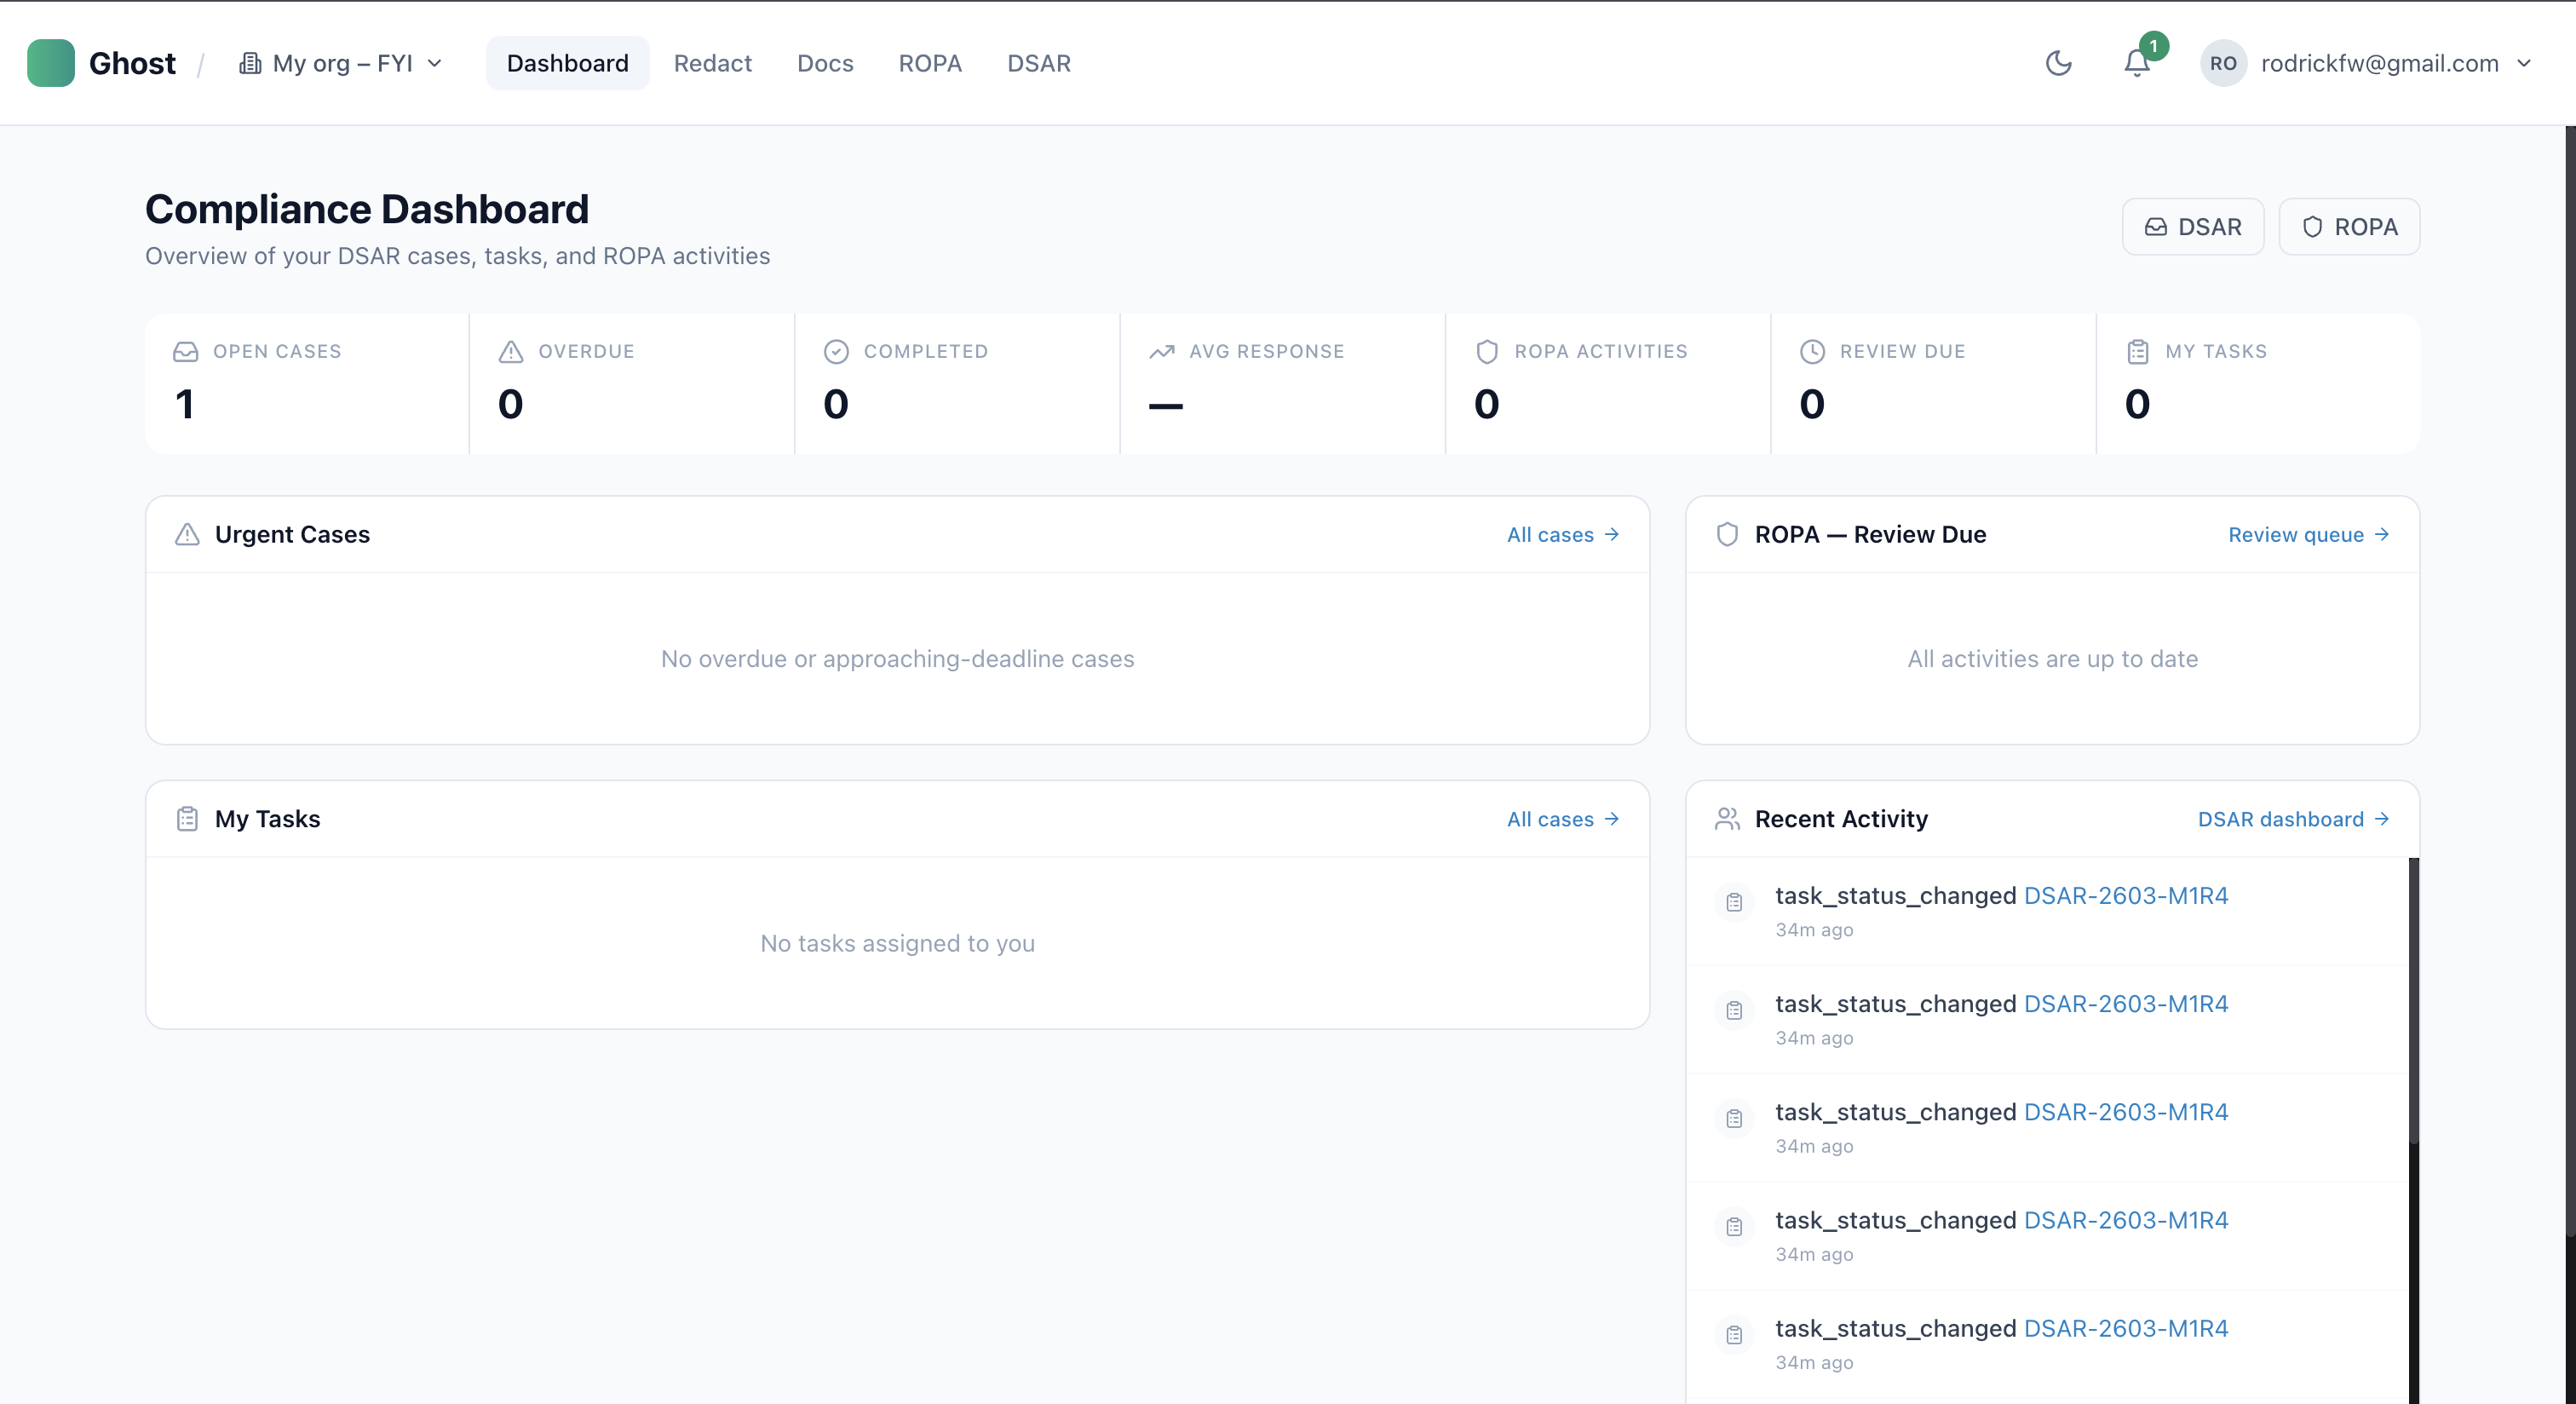Click chevron next to user email
Screen dimensions: 2576x1404
(x=2524, y=63)
